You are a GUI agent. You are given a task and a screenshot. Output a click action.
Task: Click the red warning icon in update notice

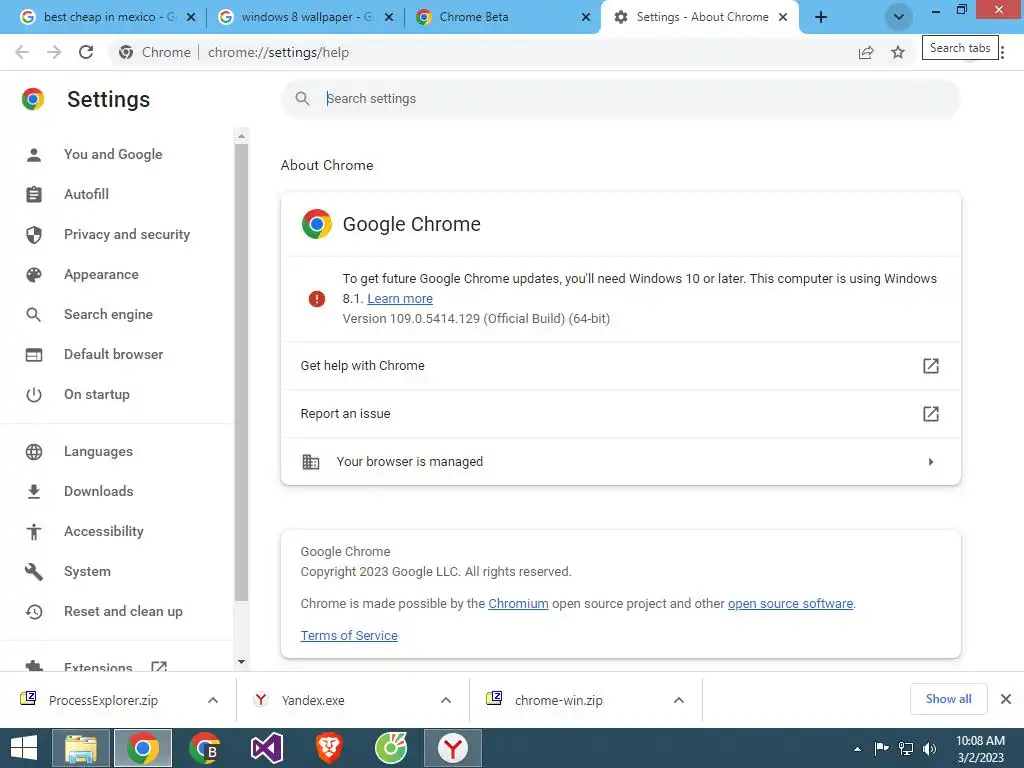click(x=317, y=299)
